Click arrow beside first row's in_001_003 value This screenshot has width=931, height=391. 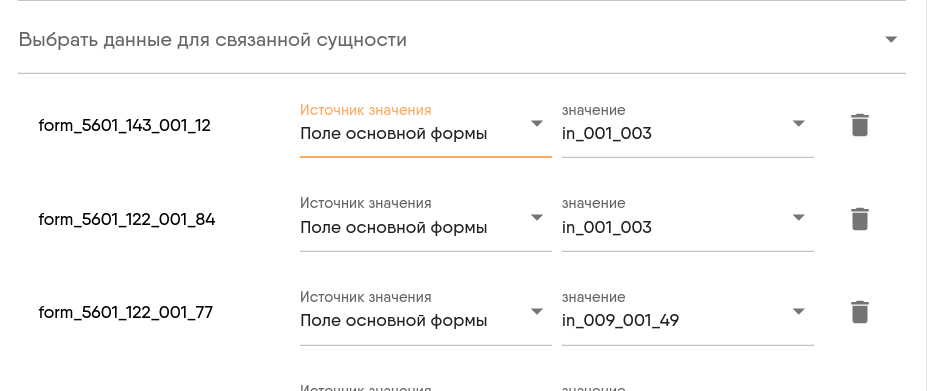tap(799, 123)
